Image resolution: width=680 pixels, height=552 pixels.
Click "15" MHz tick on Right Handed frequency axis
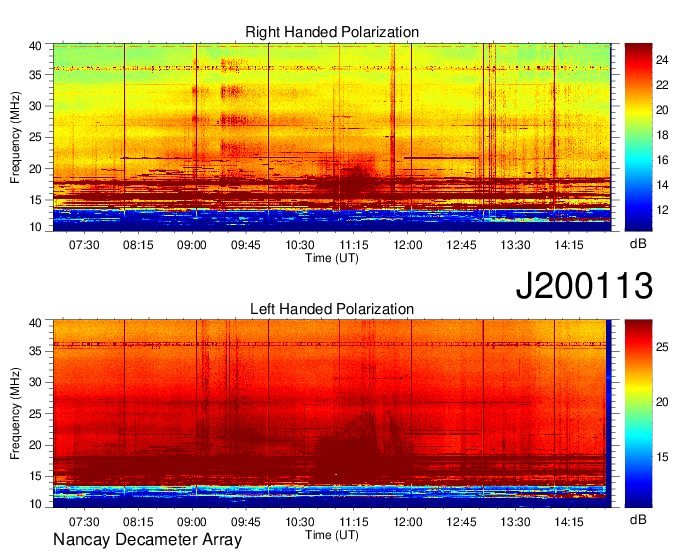click(x=36, y=200)
